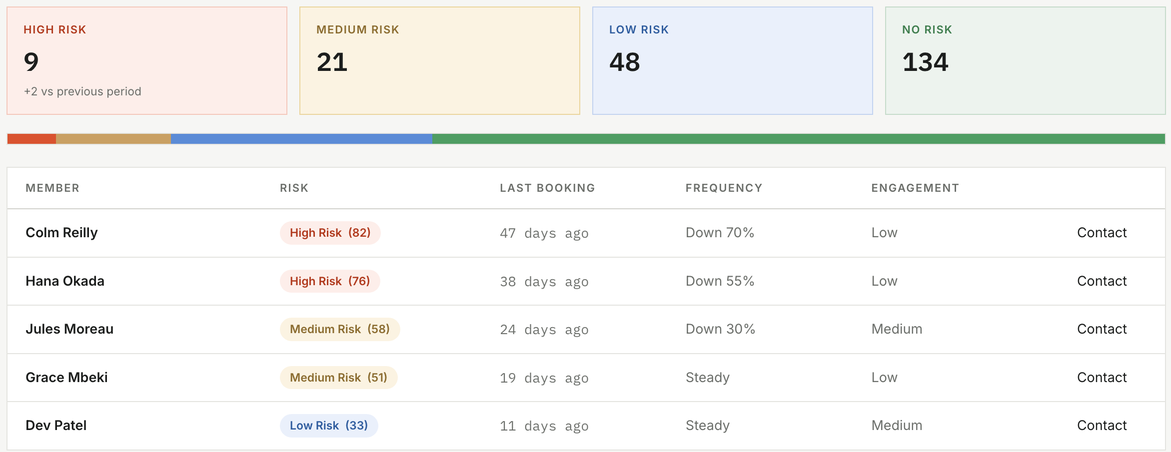
Task: Click the 'Down 30%' frequency value
Action: pos(720,329)
